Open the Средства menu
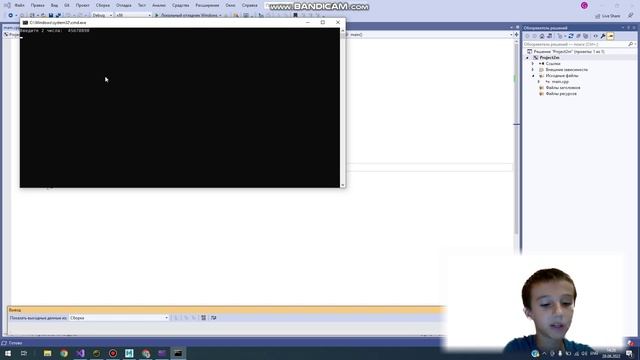This screenshot has height=360, width=640. 180,5
